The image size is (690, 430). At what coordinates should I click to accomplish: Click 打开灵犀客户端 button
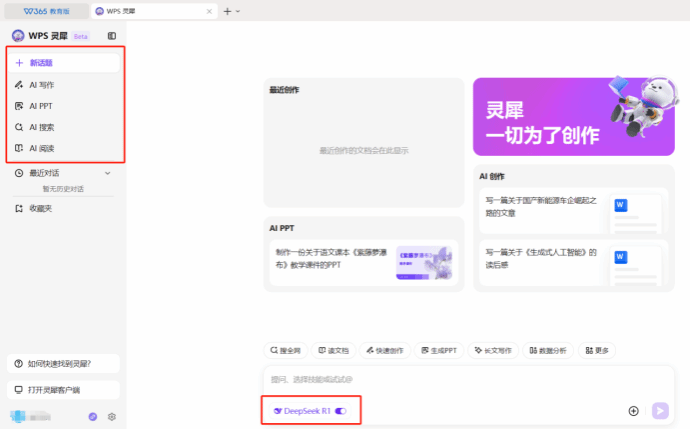click(61, 389)
